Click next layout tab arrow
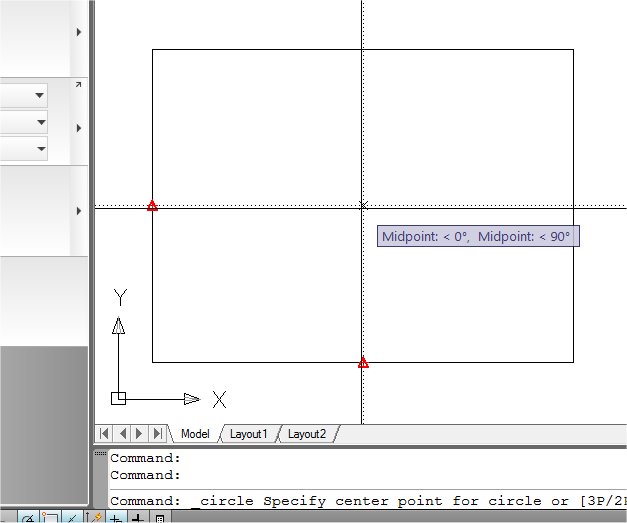 pyautogui.click(x=139, y=433)
